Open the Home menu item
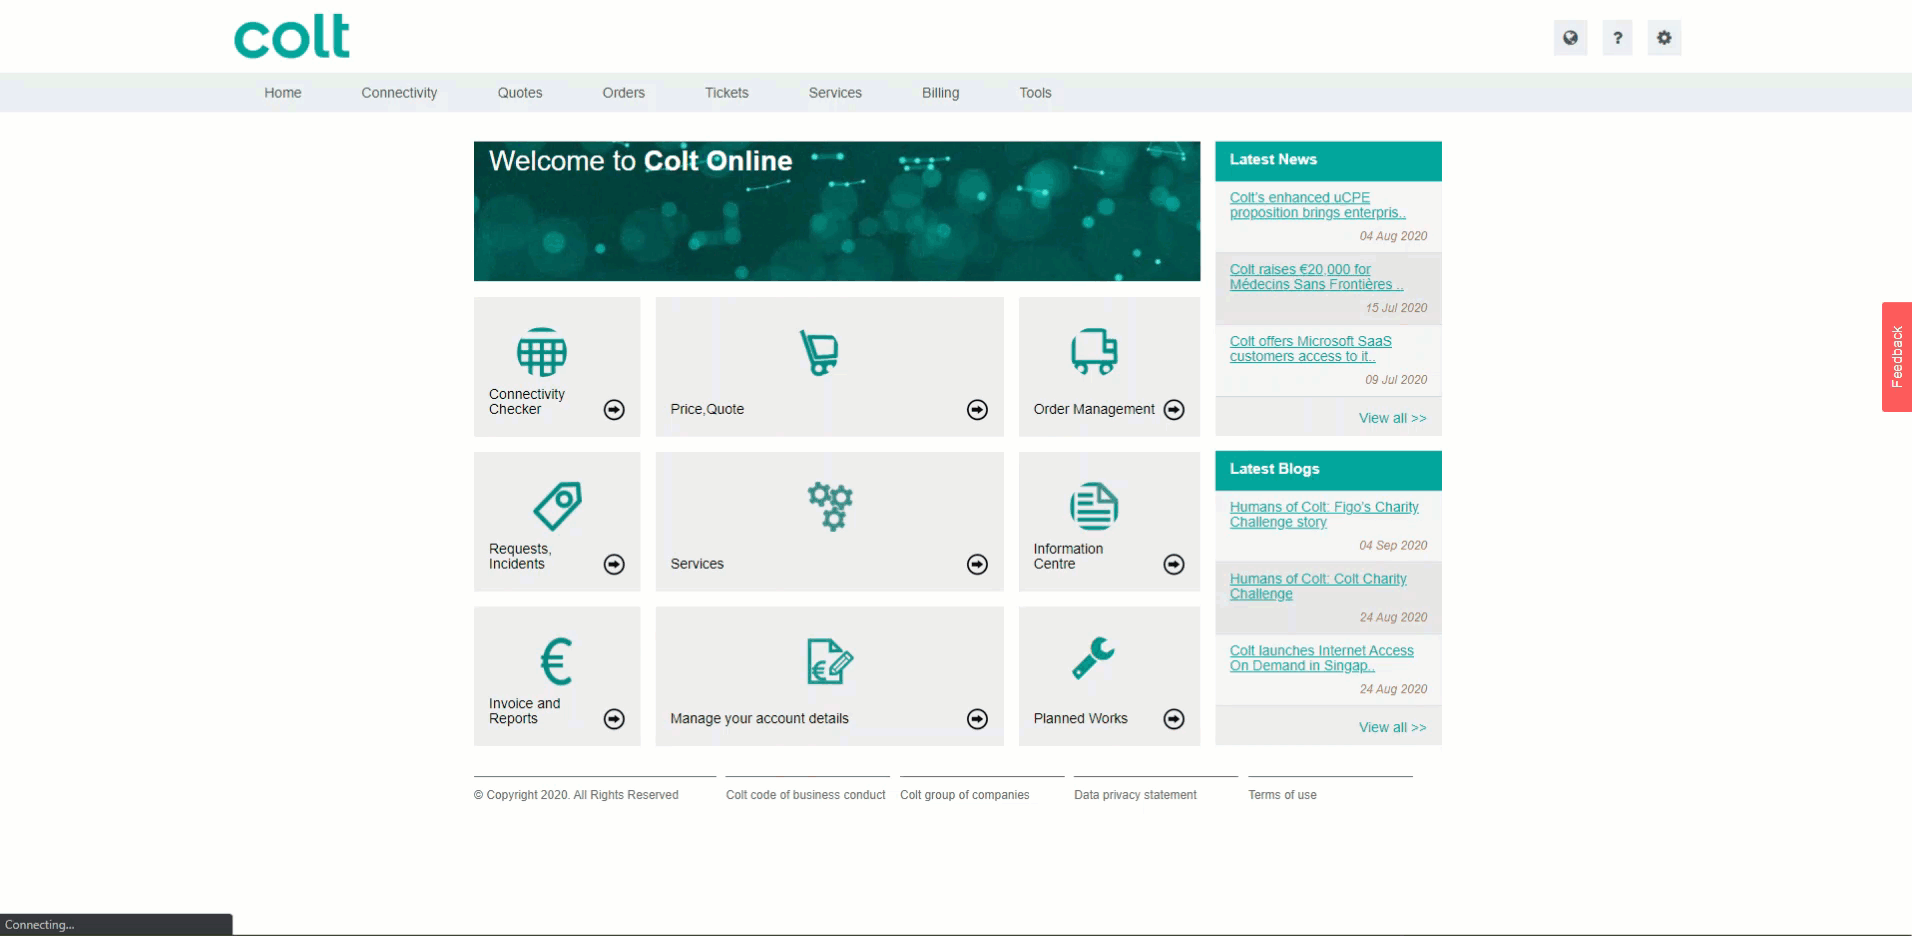Image resolution: width=1912 pixels, height=936 pixels. click(283, 93)
